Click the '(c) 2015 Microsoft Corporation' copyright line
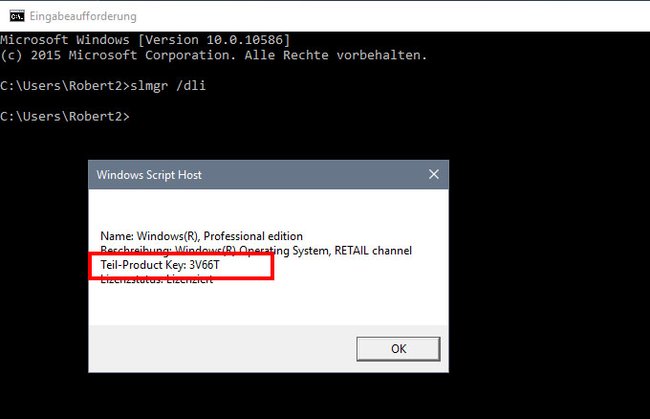650x419 pixels. pos(213,55)
